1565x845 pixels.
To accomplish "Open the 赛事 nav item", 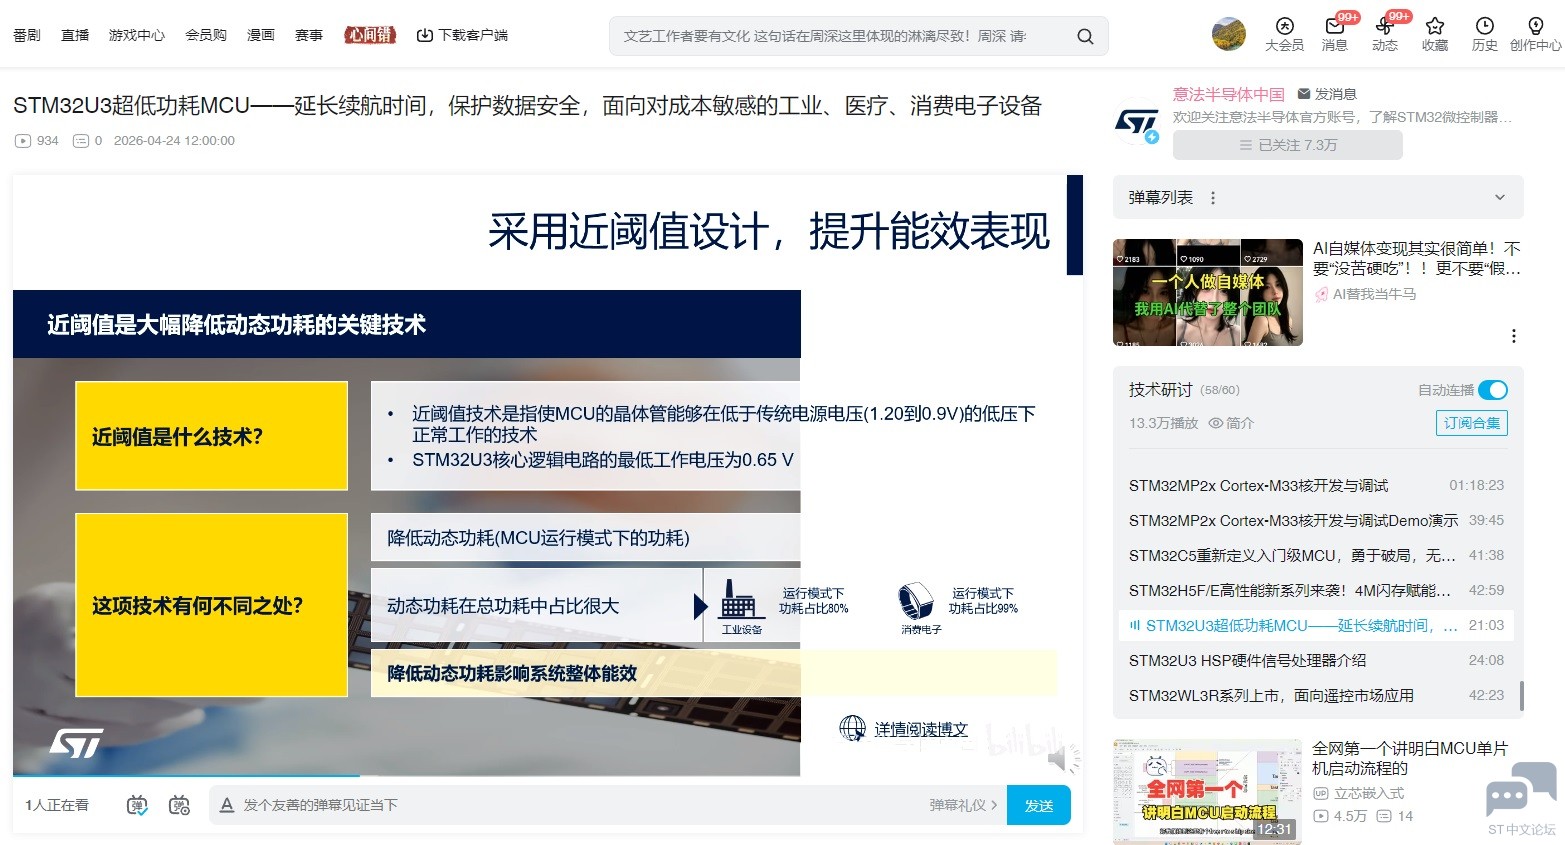I will pos(309,35).
